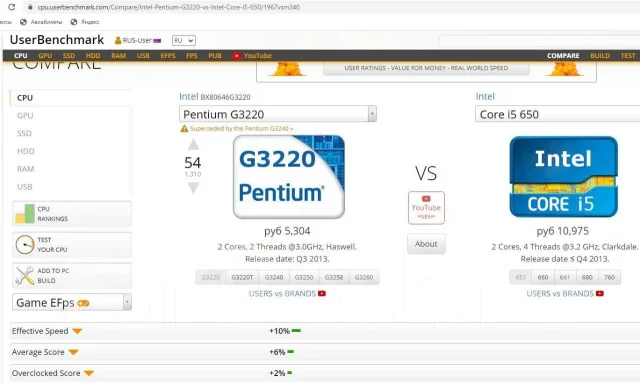Viewport: 640px width, 385px height.
Task: Choose G3250 variant button
Action: tap(304, 277)
